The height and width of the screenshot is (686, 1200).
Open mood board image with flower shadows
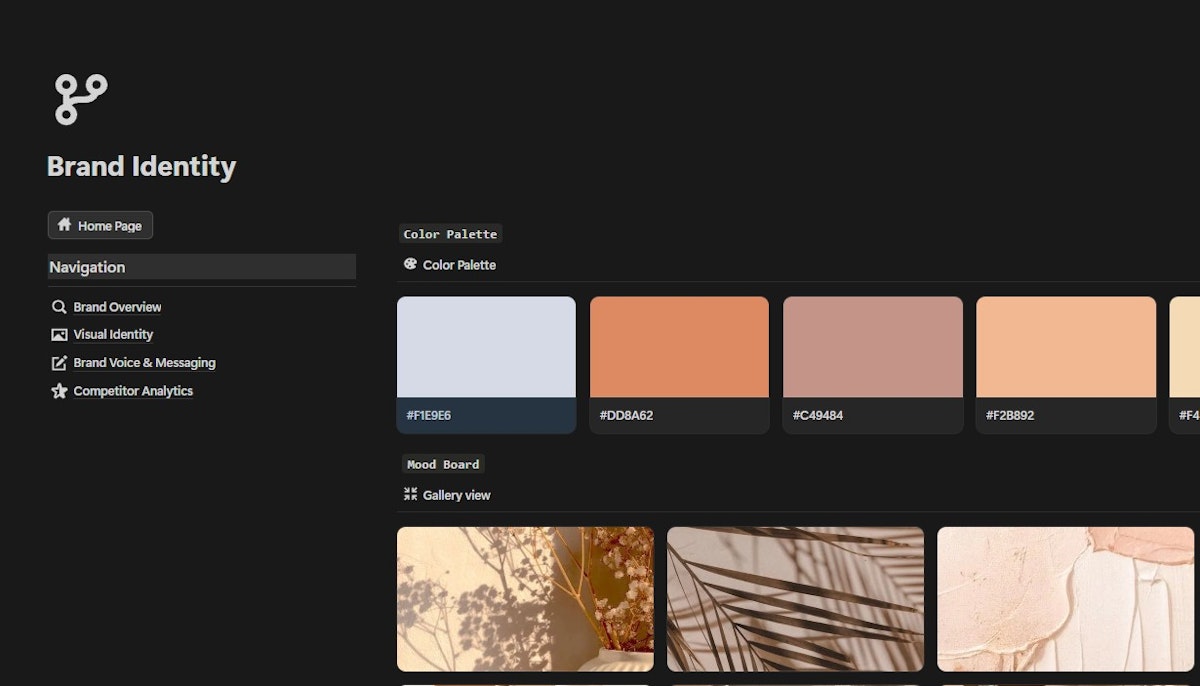(x=525, y=599)
